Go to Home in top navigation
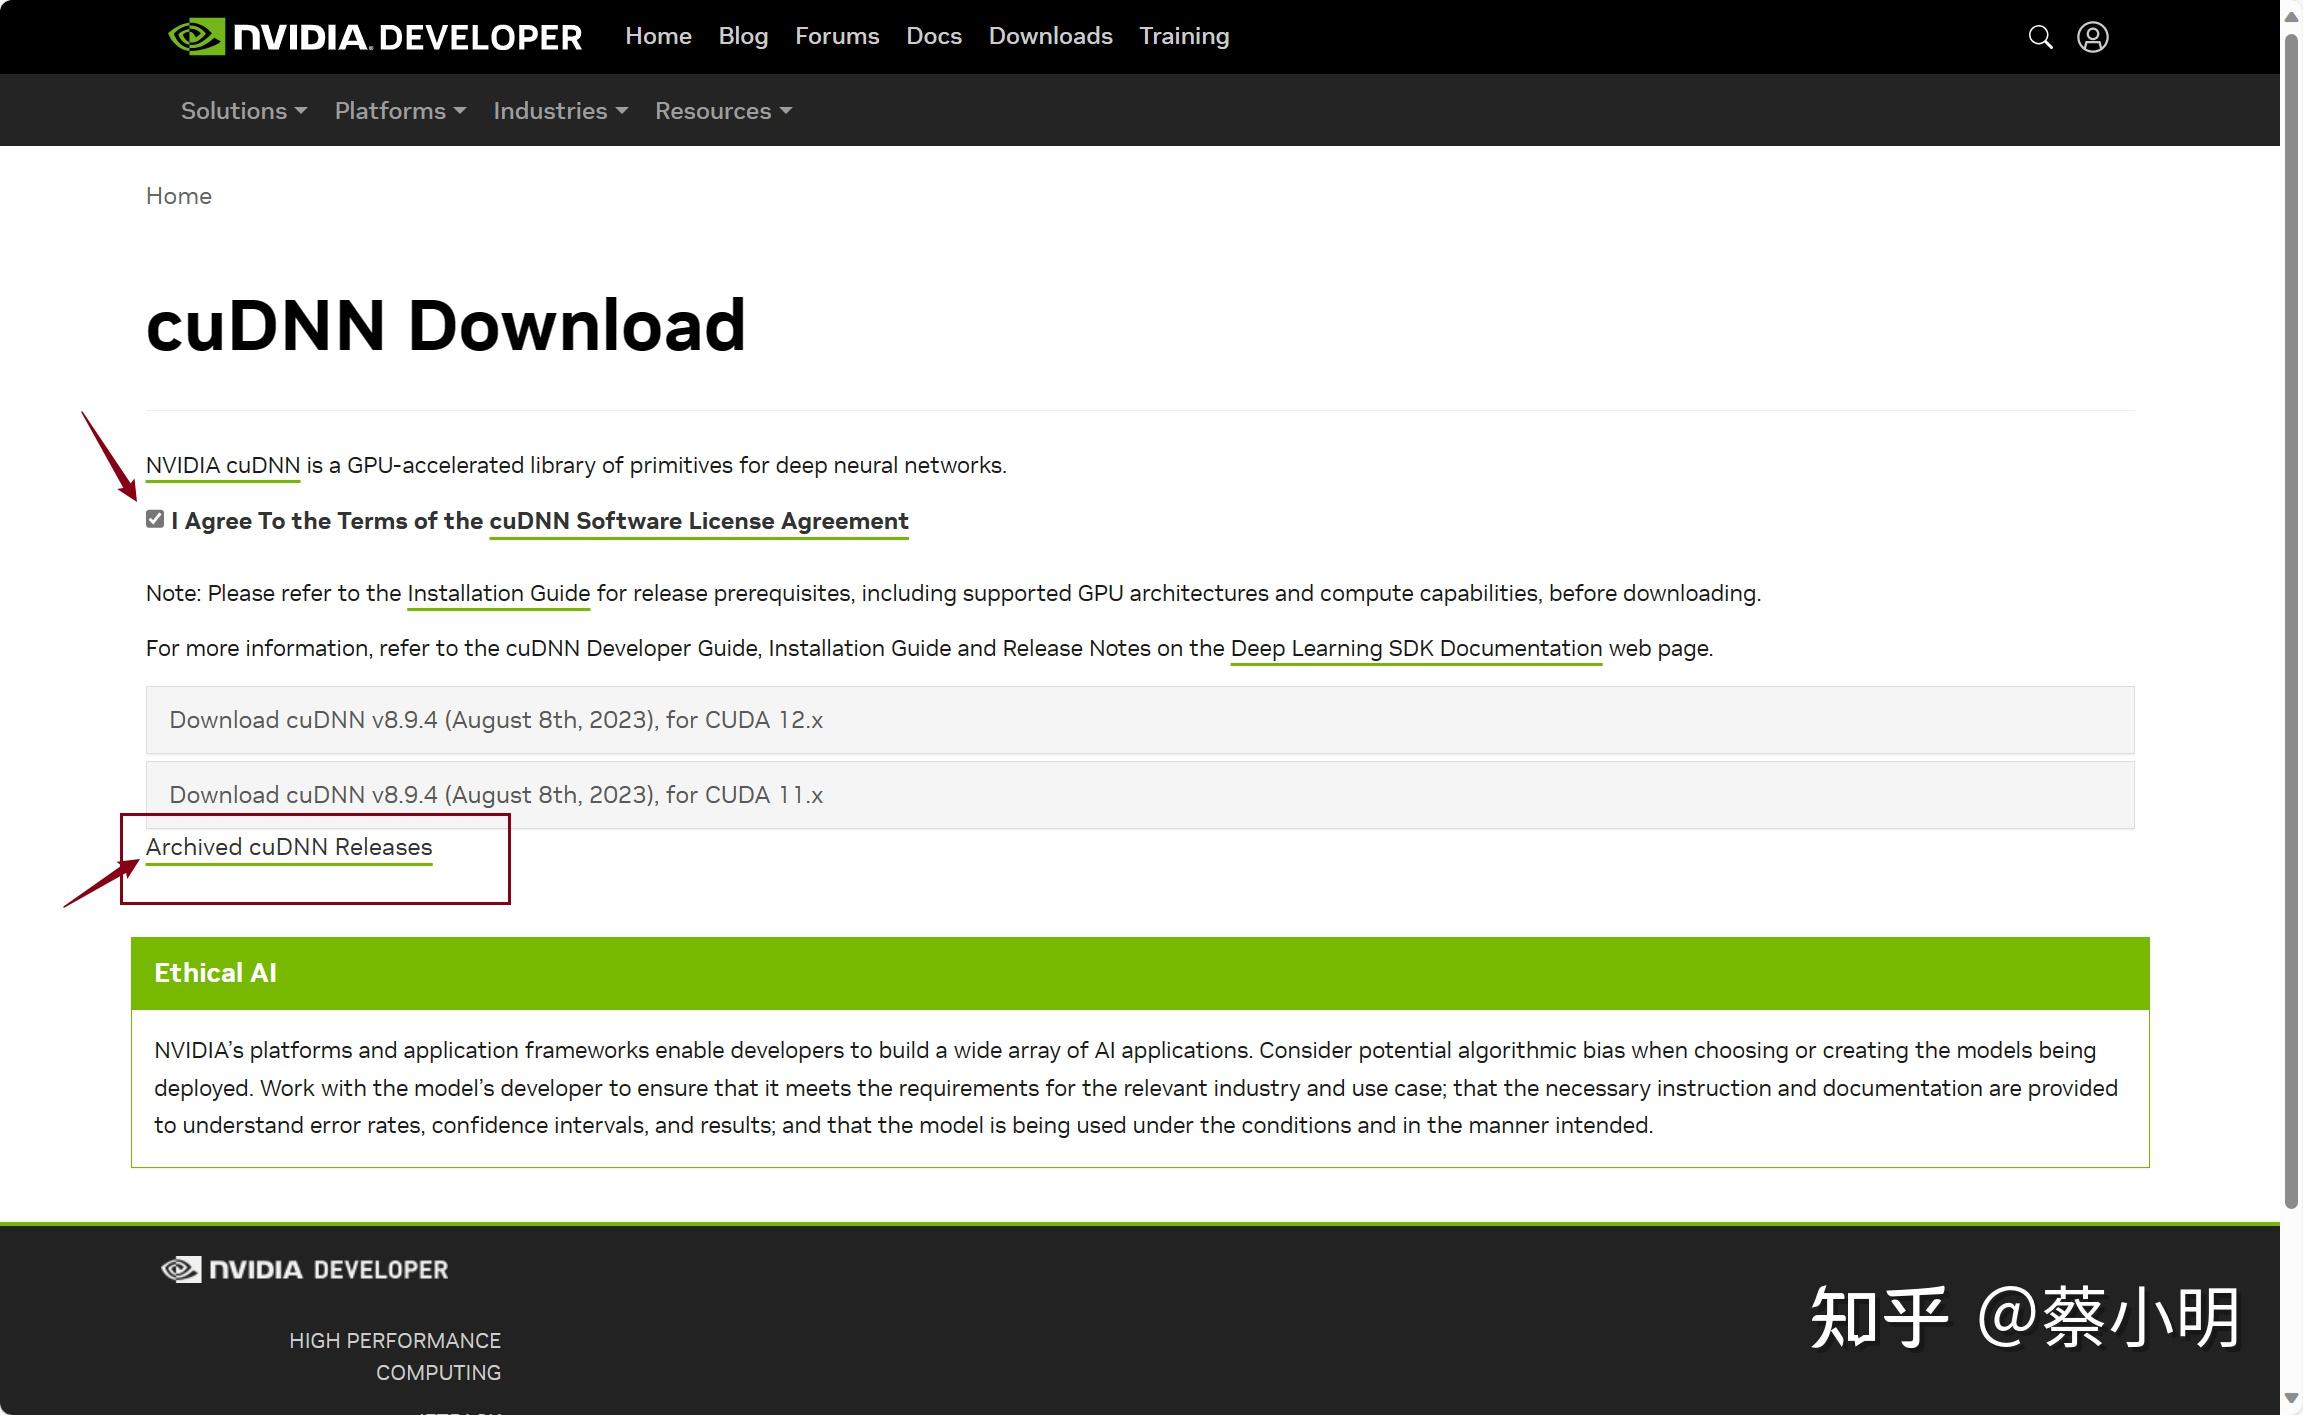 pyautogui.click(x=658, y=36)
